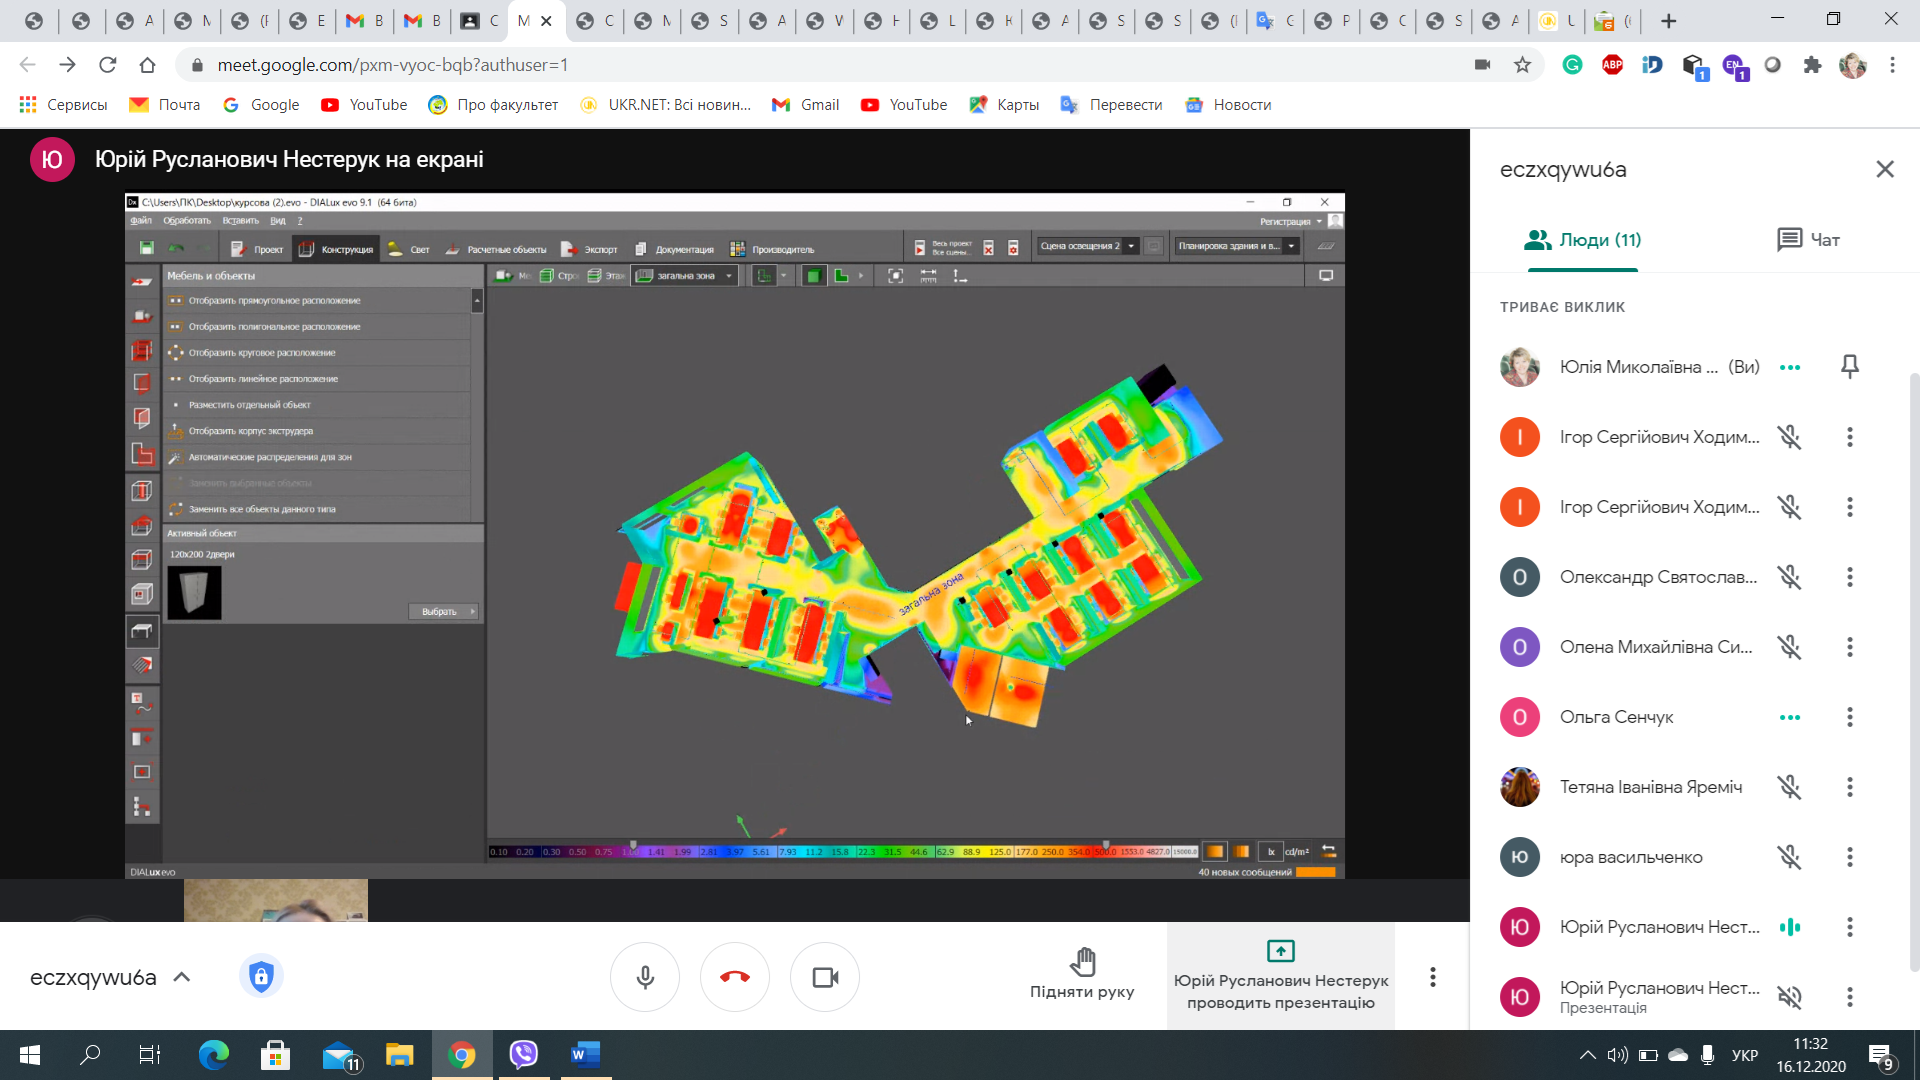
Task: Click the camera permission icon in address bar
Action: (1482, 65)
